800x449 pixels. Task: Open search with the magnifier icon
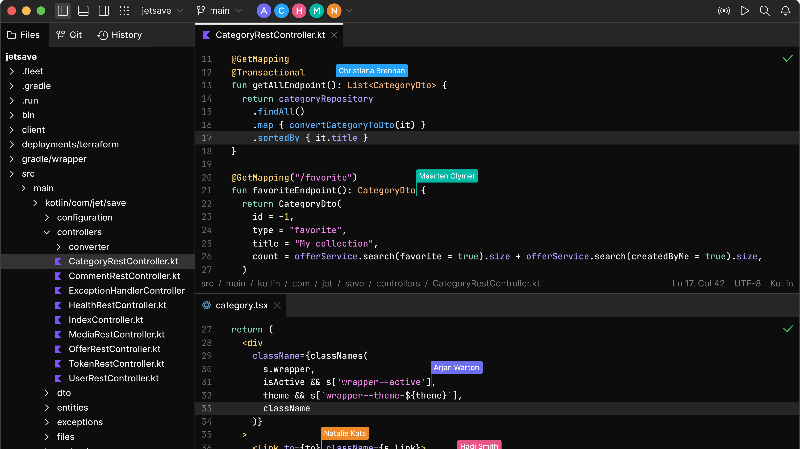click(x=763, y=11)
